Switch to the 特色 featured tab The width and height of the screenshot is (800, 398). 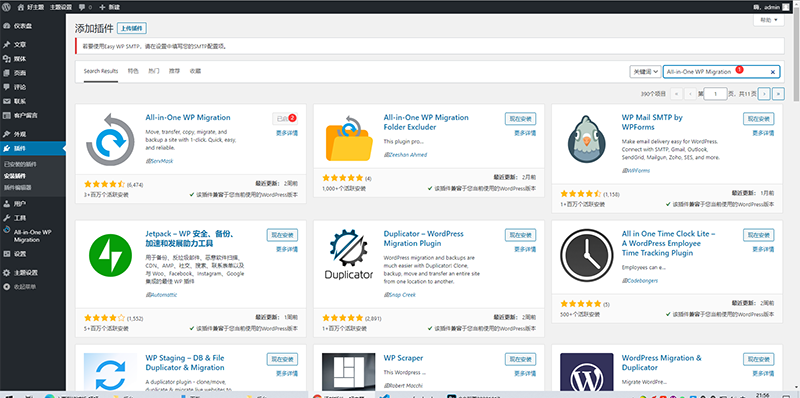(133, 71)
